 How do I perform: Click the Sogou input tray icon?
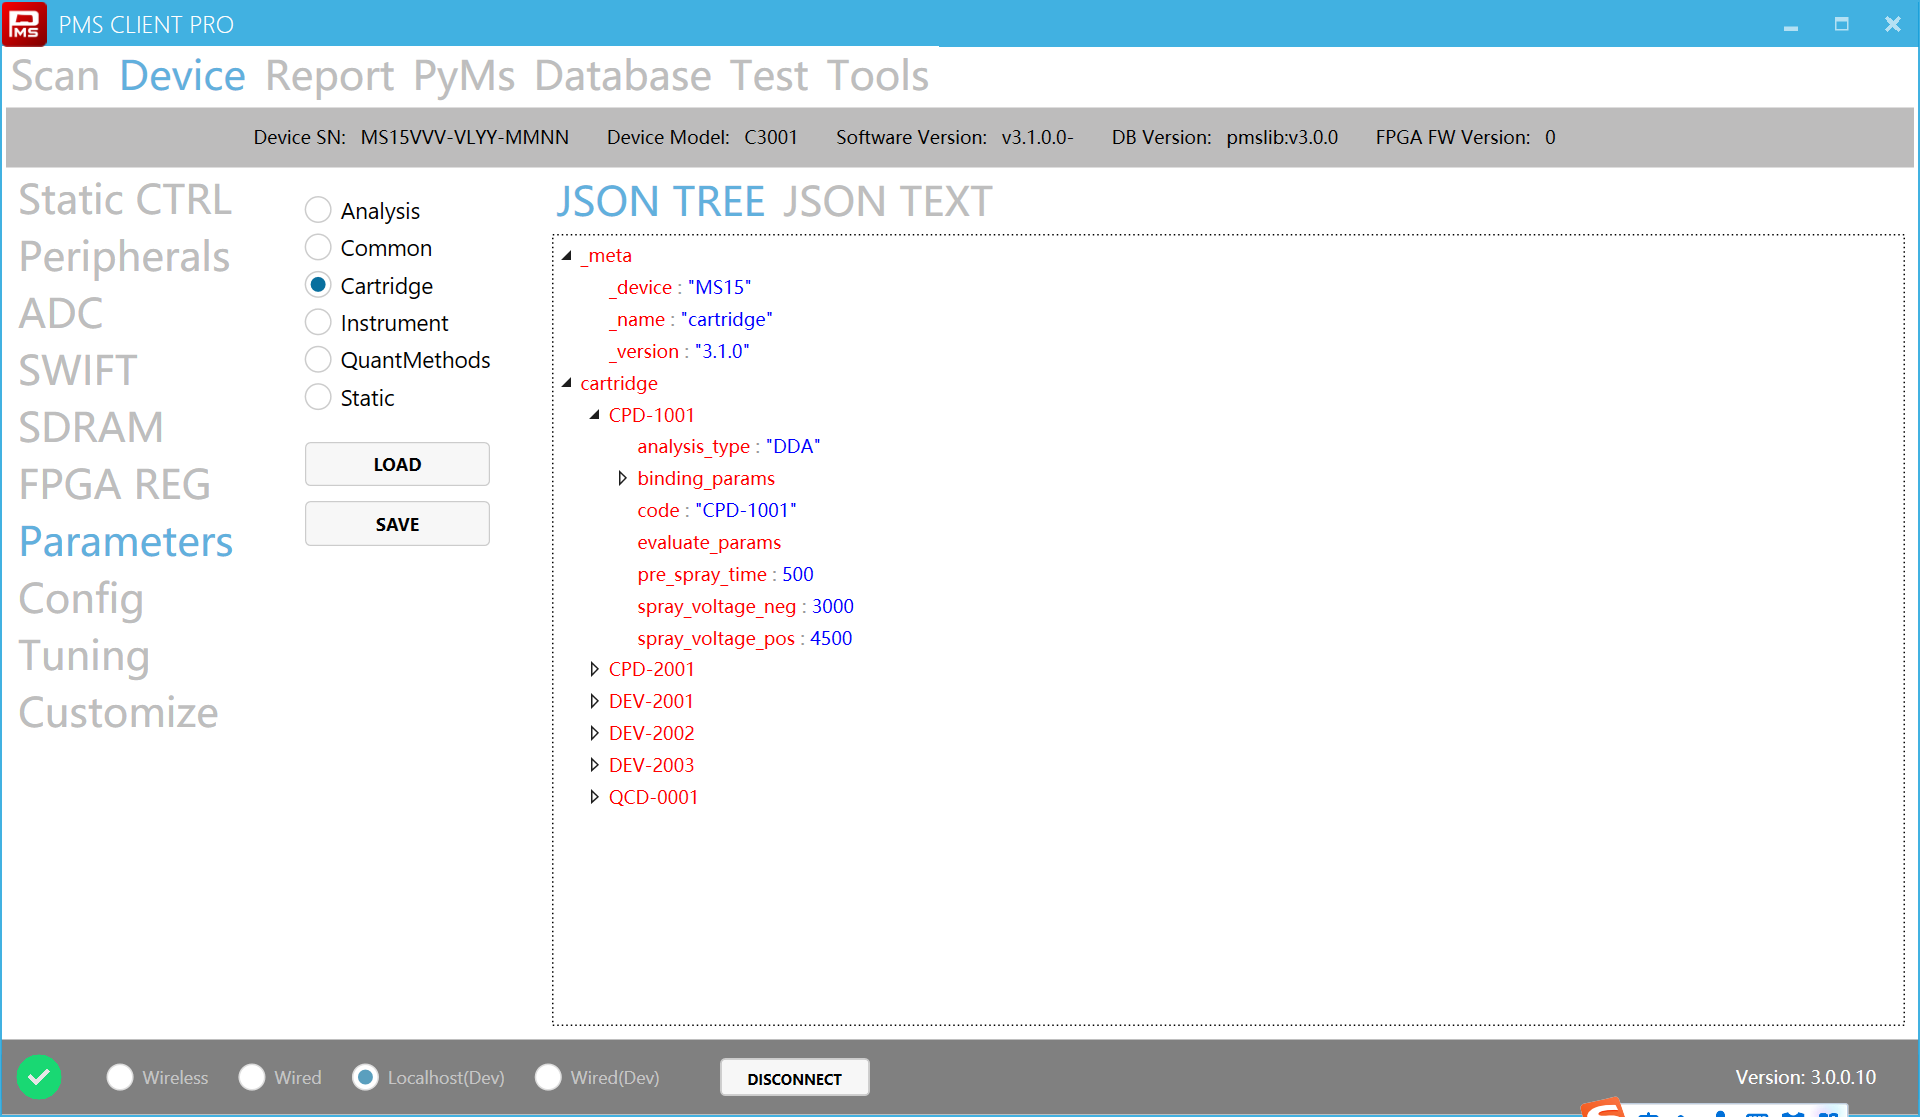pos(1604,1108)
